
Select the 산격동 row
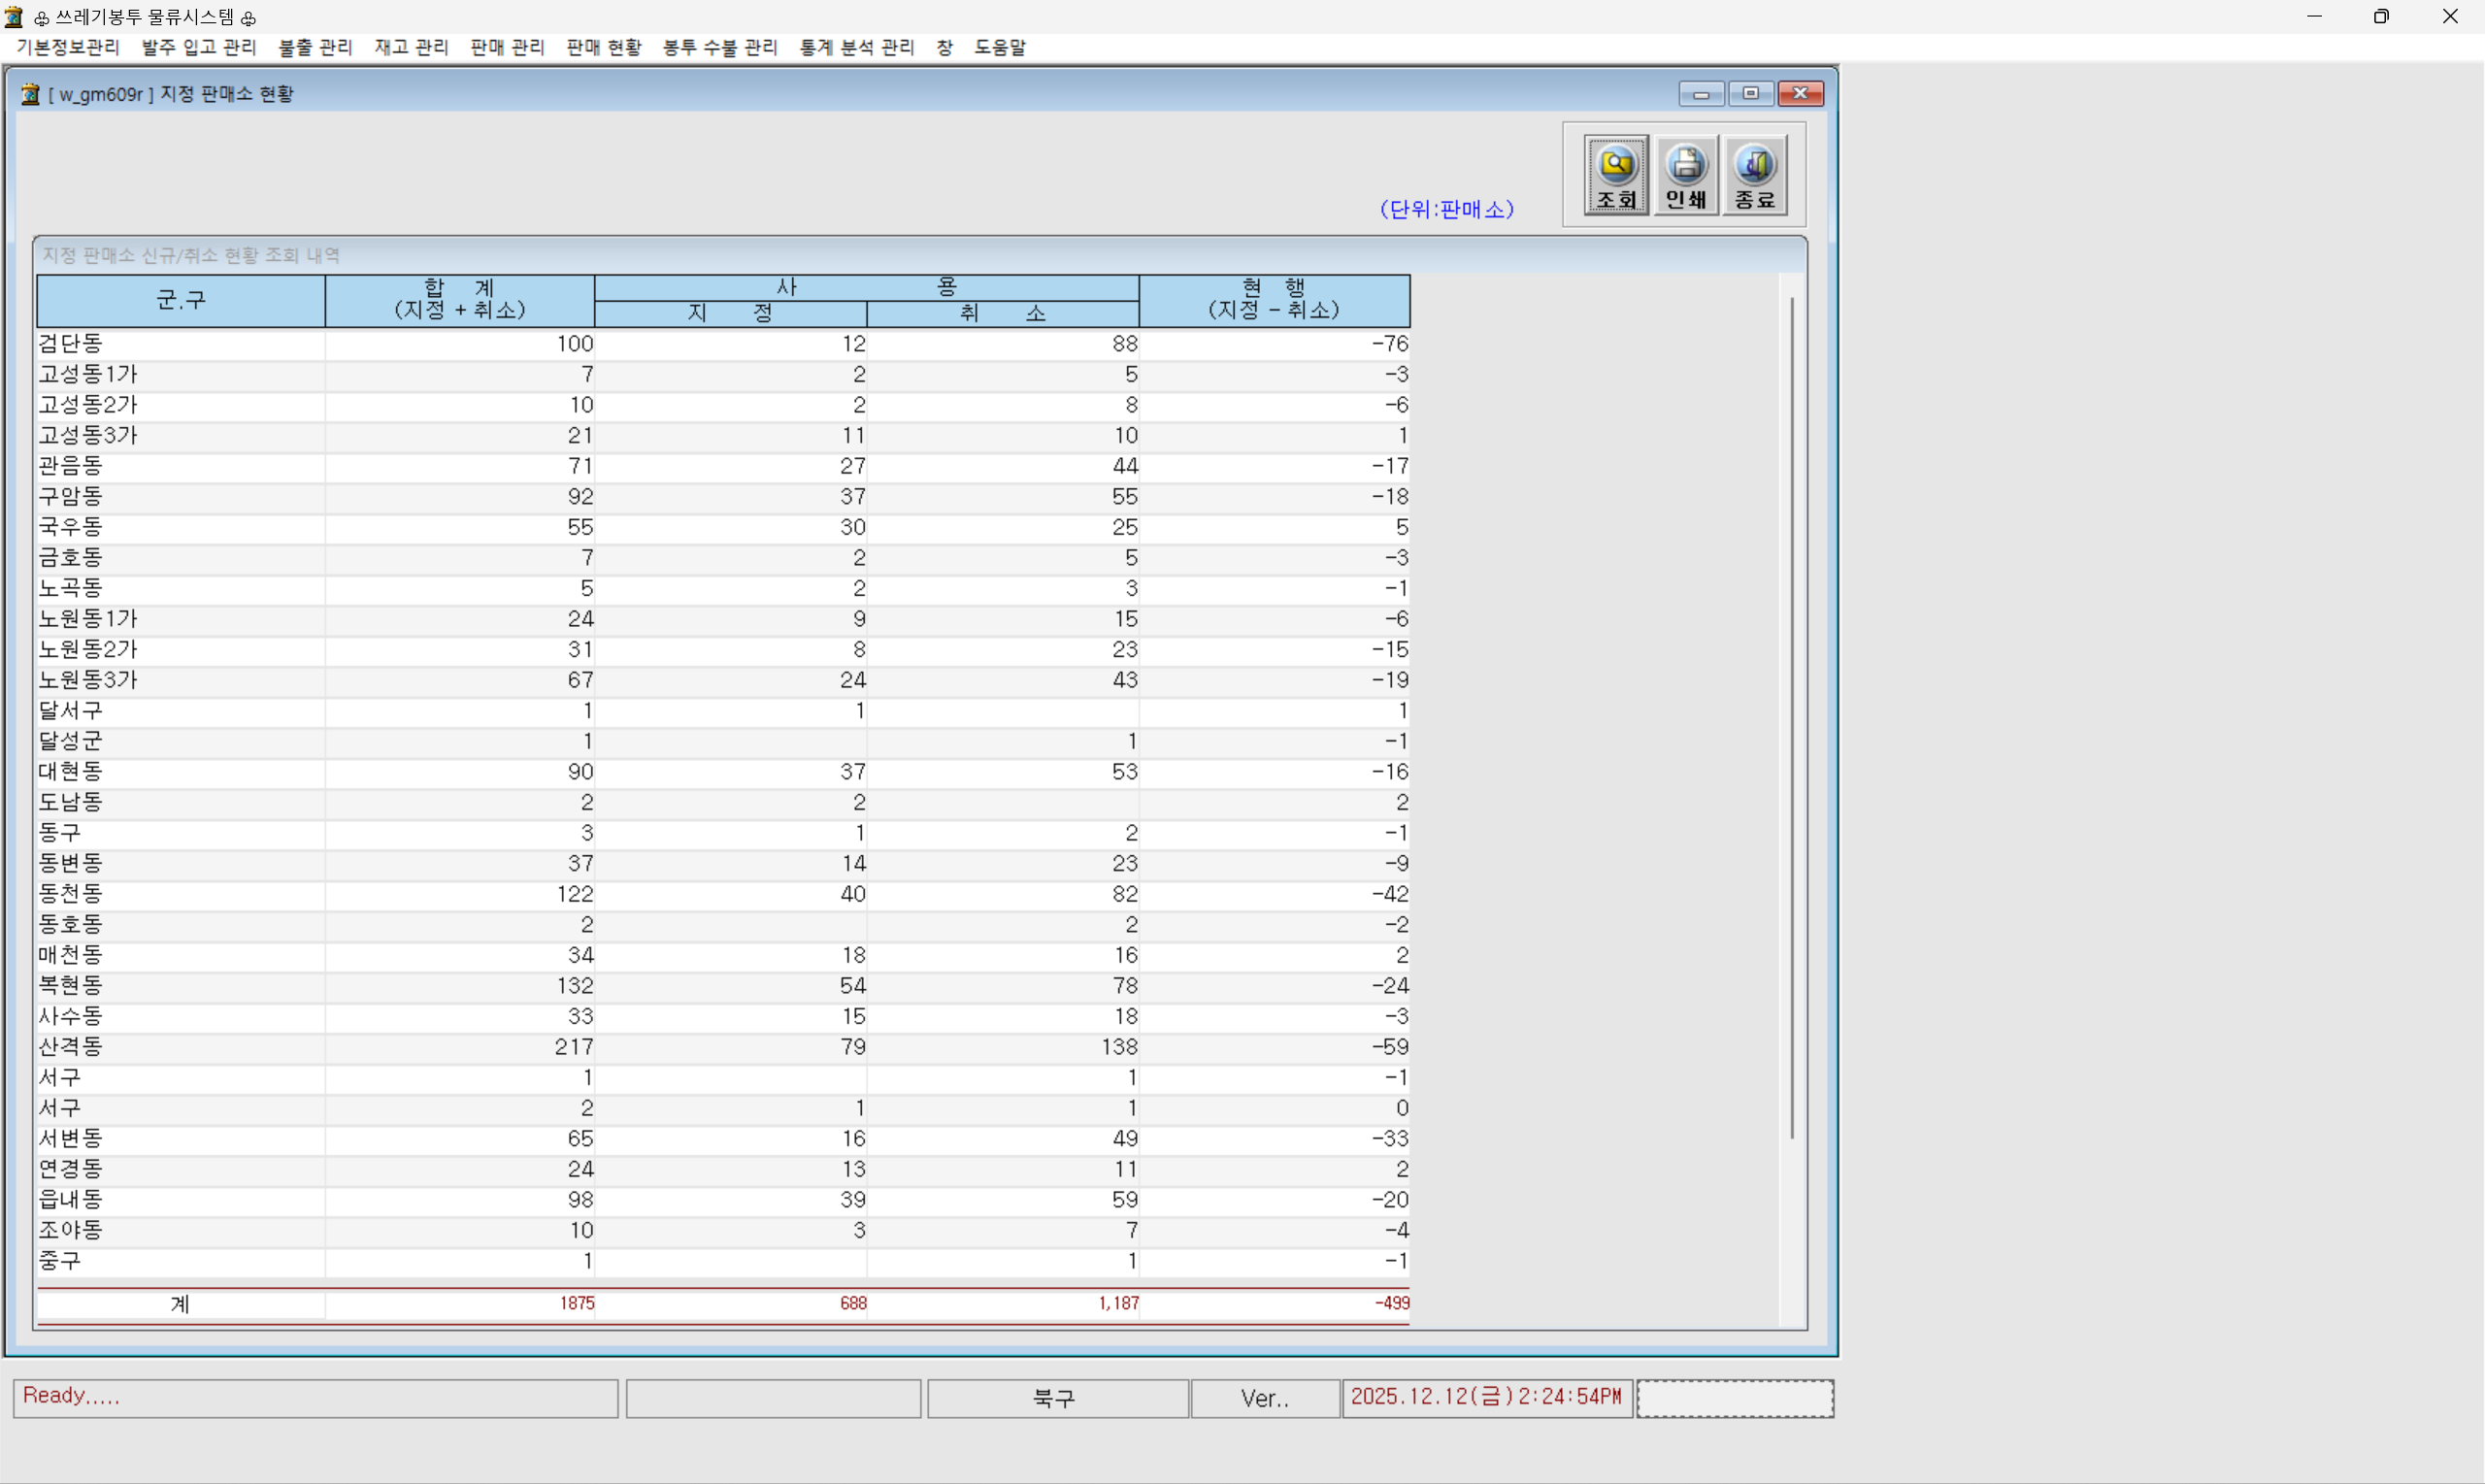pos(723,1047)
